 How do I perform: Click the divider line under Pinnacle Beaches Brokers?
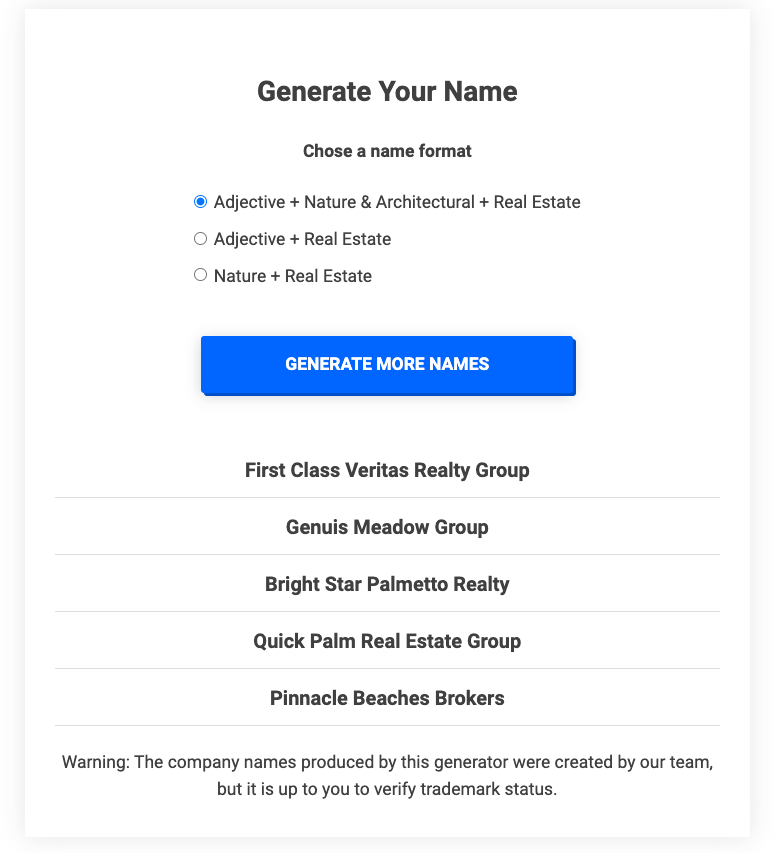click(387, 725)
